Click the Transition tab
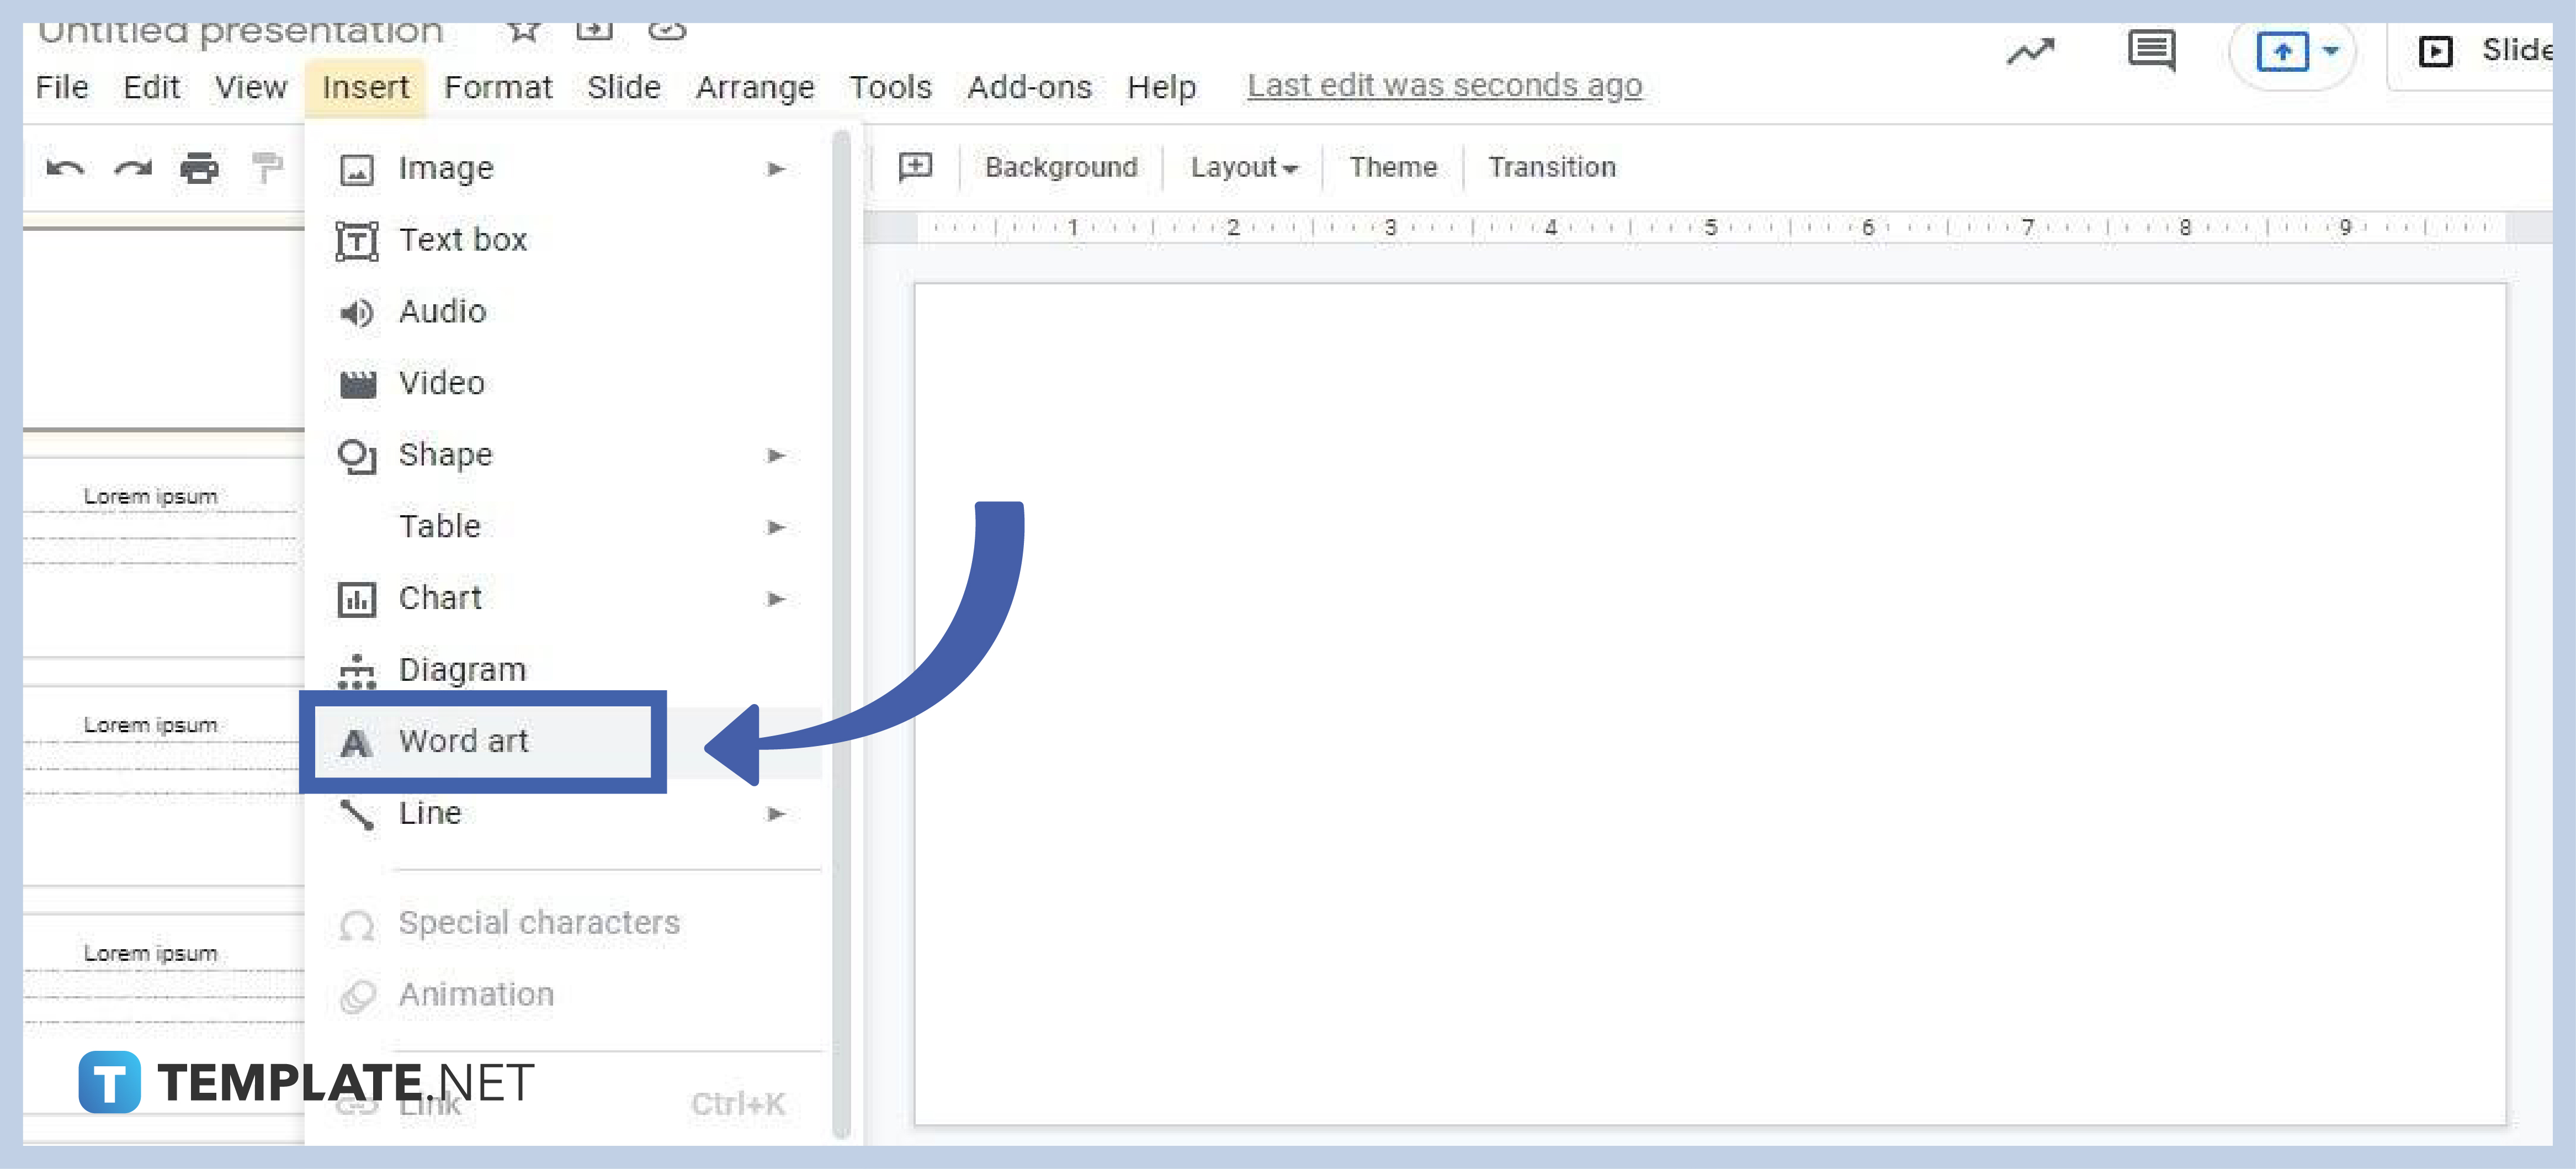The height and width of the screenshot is (1169, 2576). click(1551, 166)
